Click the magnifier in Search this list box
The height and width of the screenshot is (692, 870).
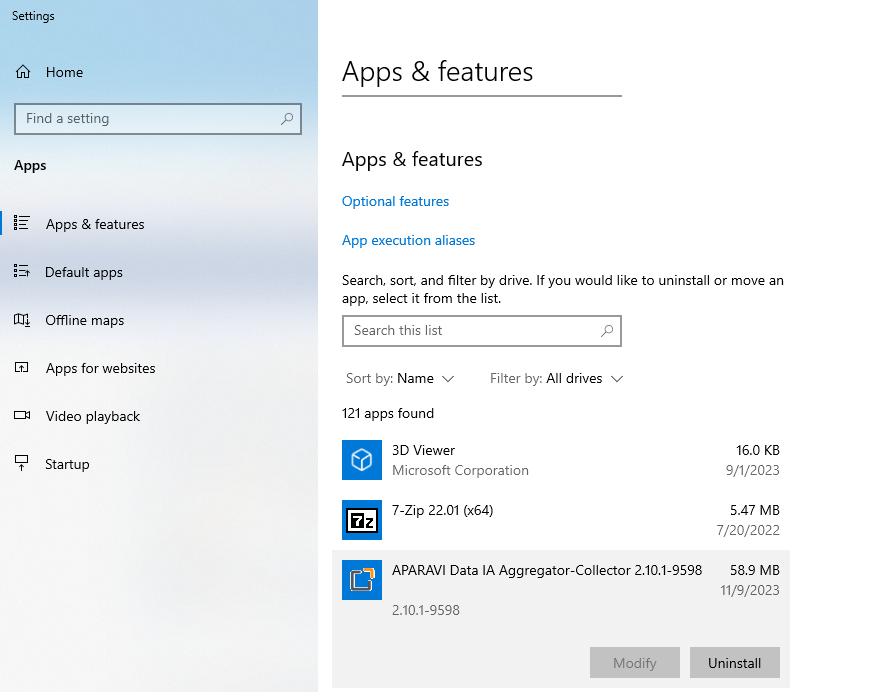tap(606, 331)
